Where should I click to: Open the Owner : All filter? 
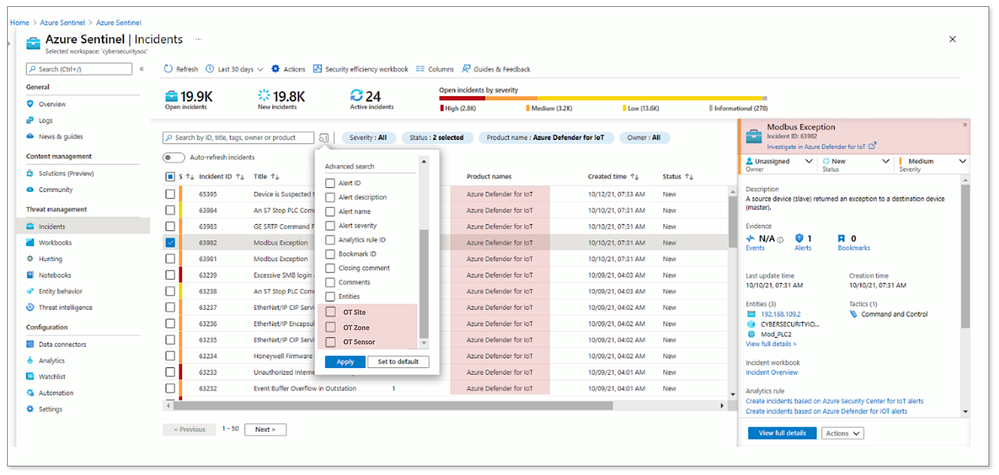(644, 138)
